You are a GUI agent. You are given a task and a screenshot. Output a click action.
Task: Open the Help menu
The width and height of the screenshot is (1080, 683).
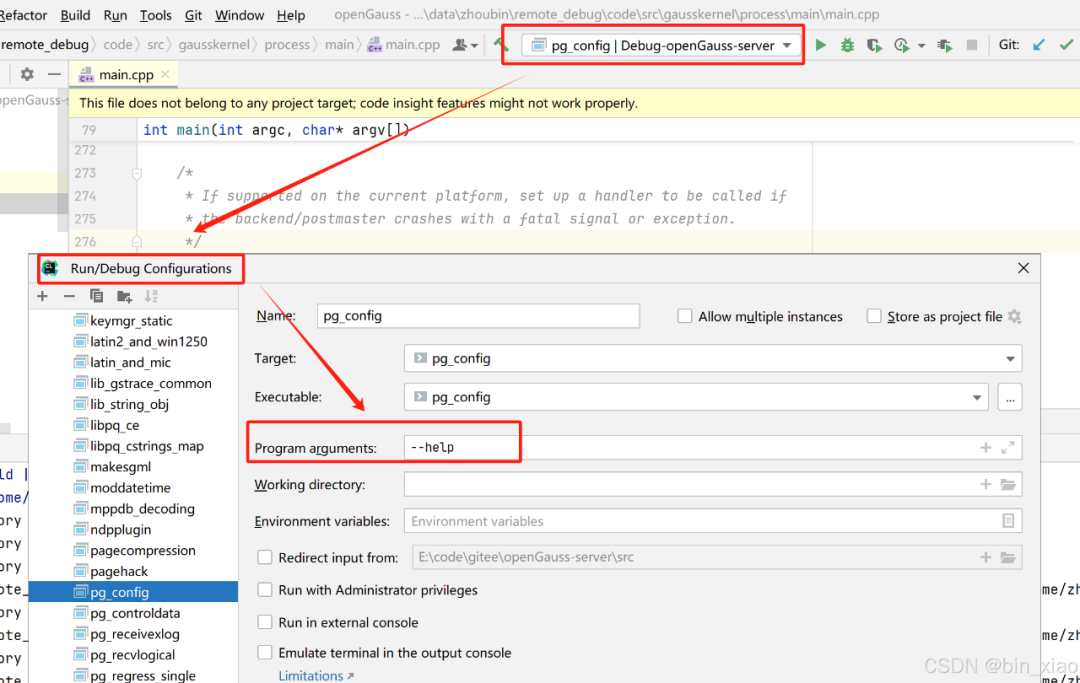click(291, 15)
